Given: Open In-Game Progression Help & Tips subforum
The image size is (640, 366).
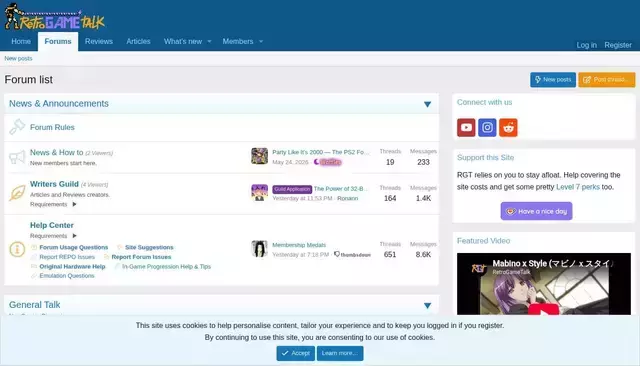Looking at the screenshot, I should pyautogui.click(x=166, y=266).
